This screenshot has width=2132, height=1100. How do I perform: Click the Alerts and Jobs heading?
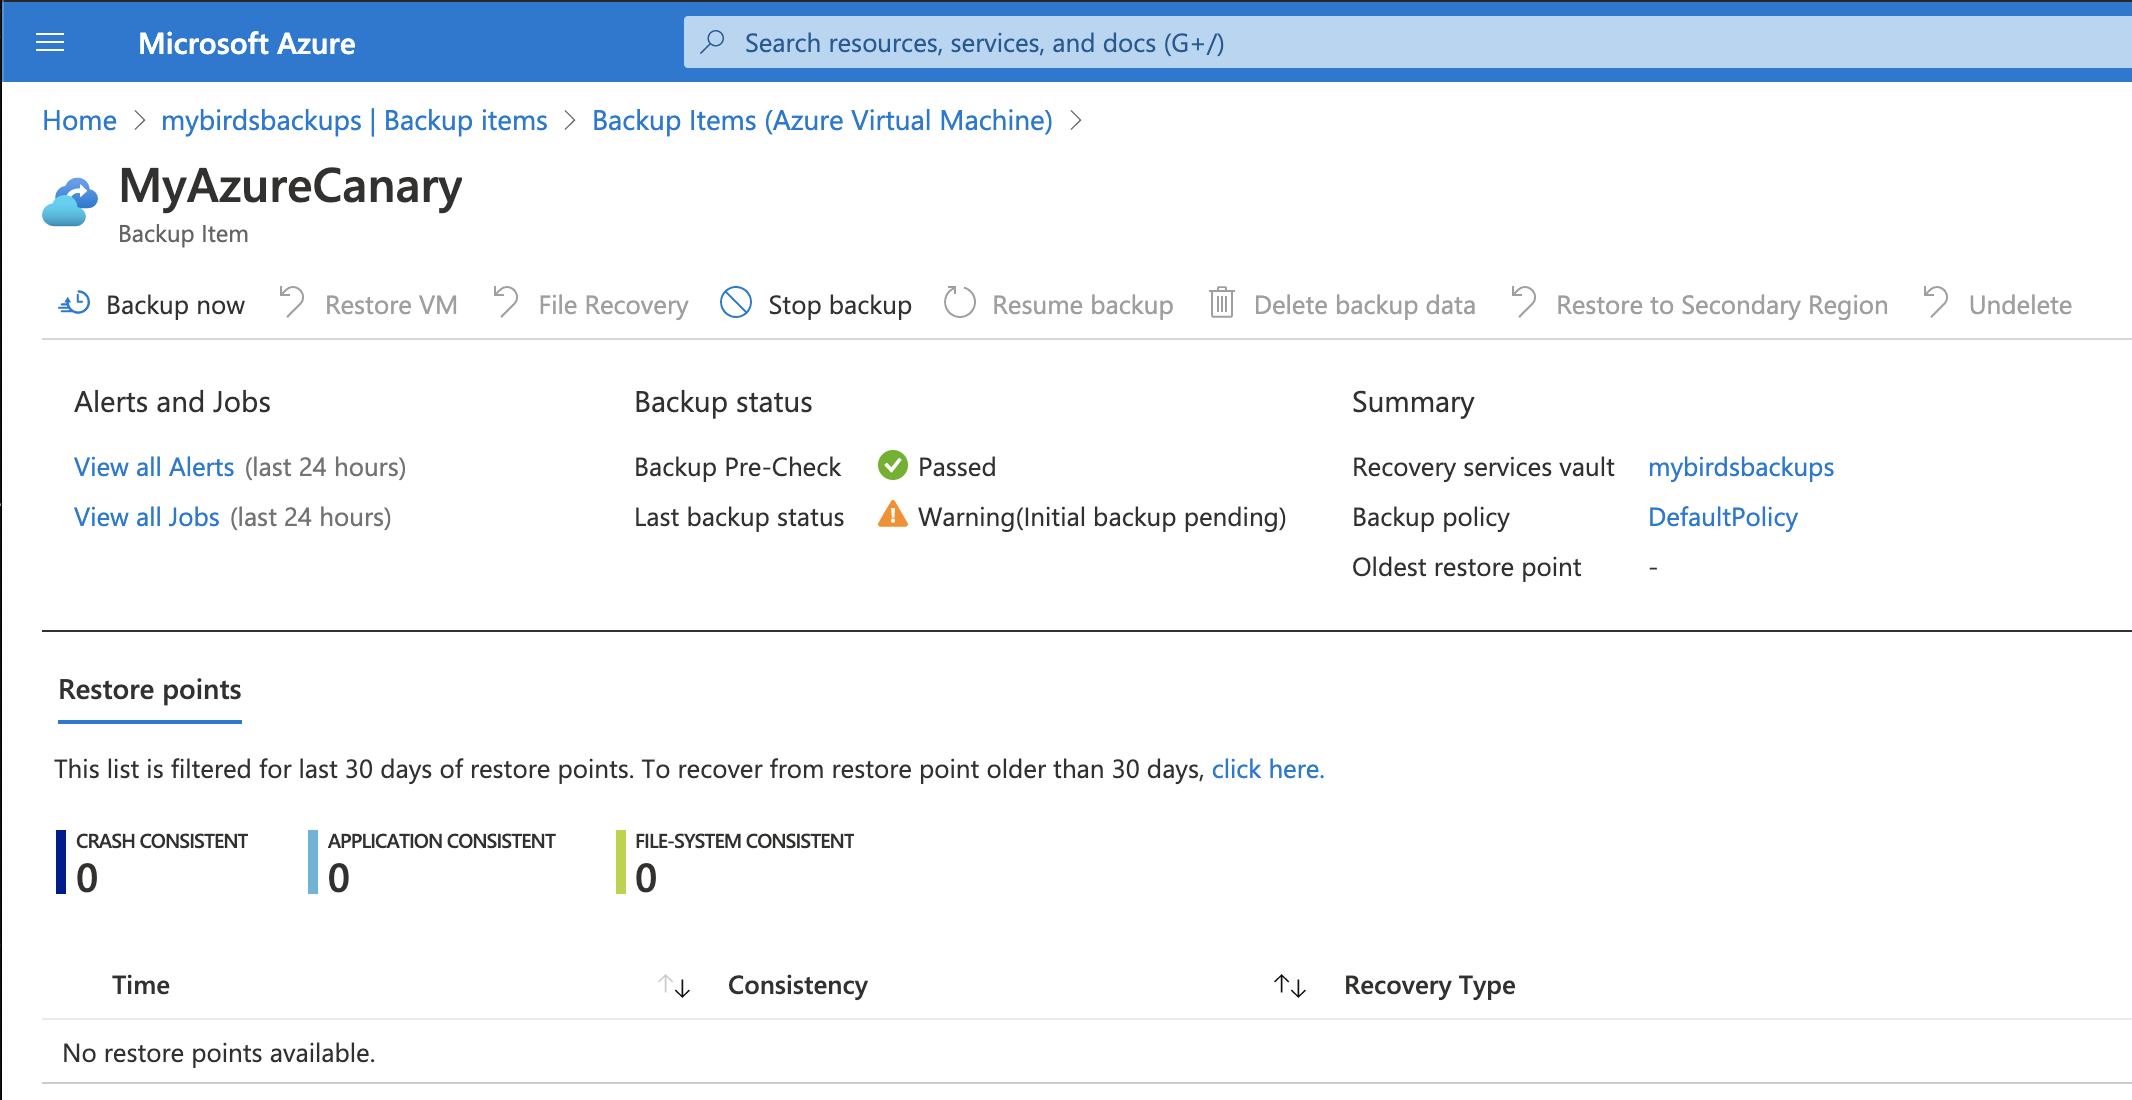[x=172, y=402]
